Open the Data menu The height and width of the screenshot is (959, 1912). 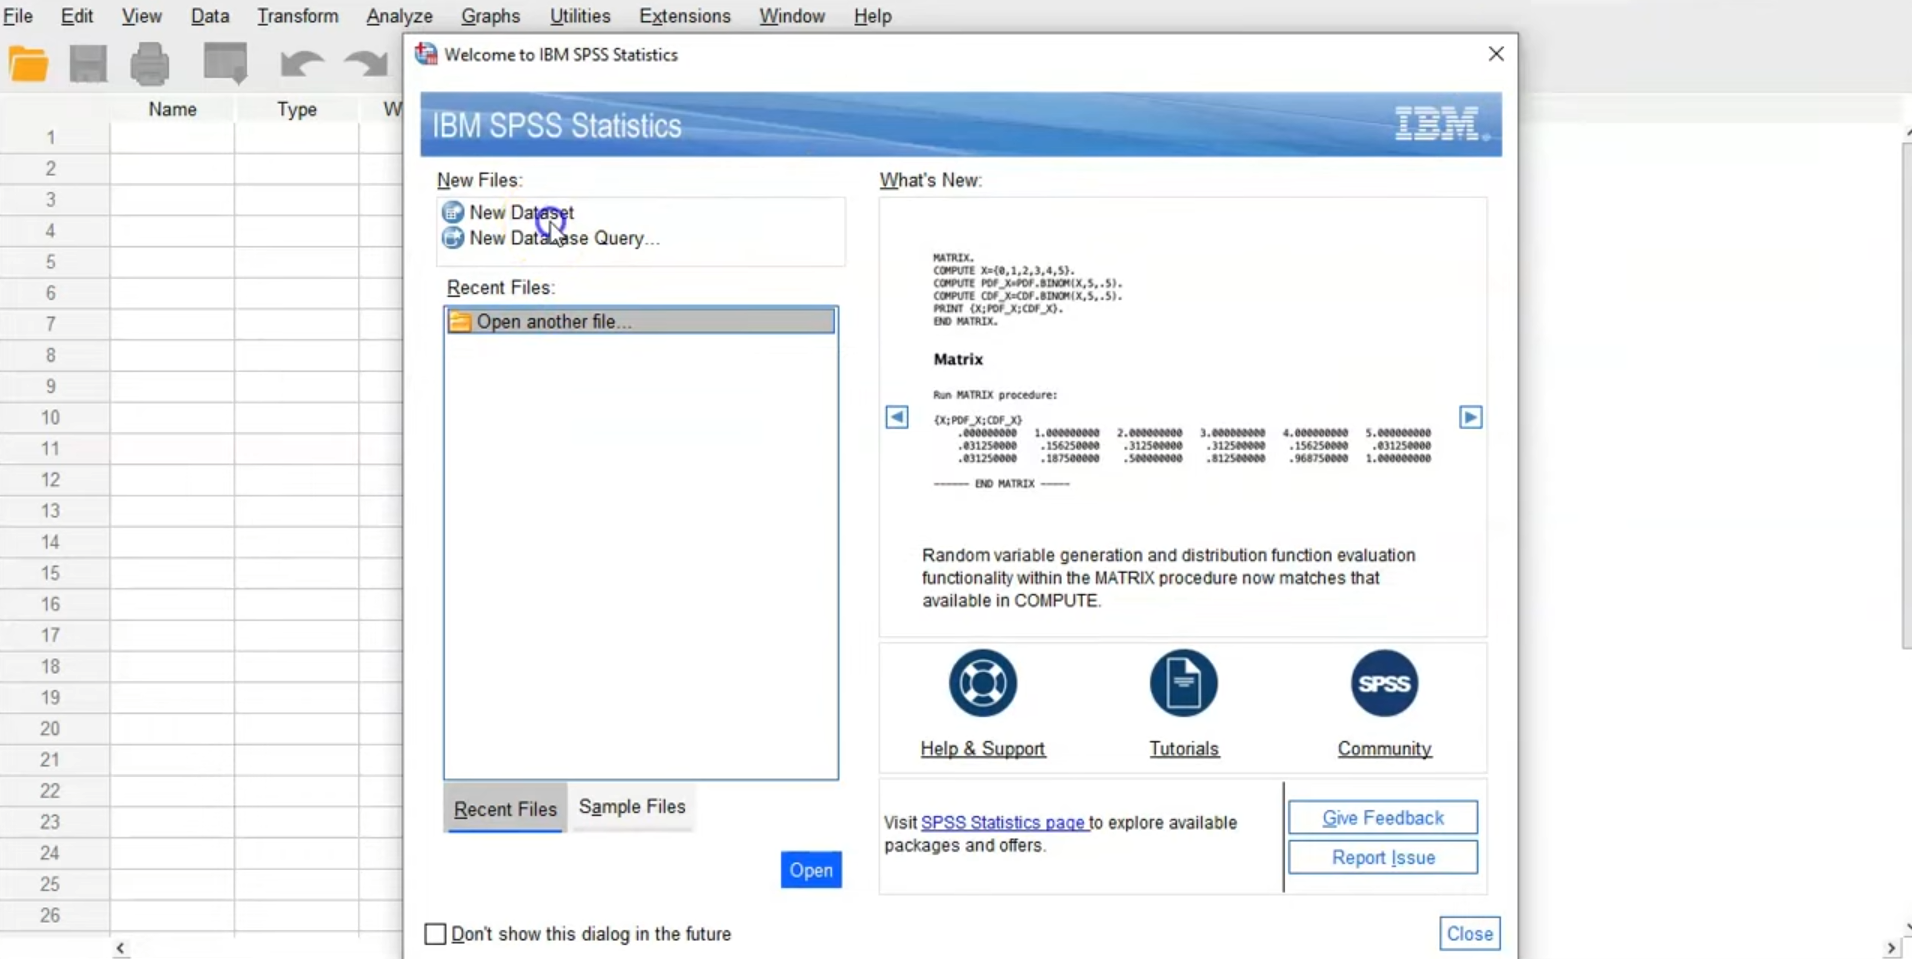coord(210,16)
